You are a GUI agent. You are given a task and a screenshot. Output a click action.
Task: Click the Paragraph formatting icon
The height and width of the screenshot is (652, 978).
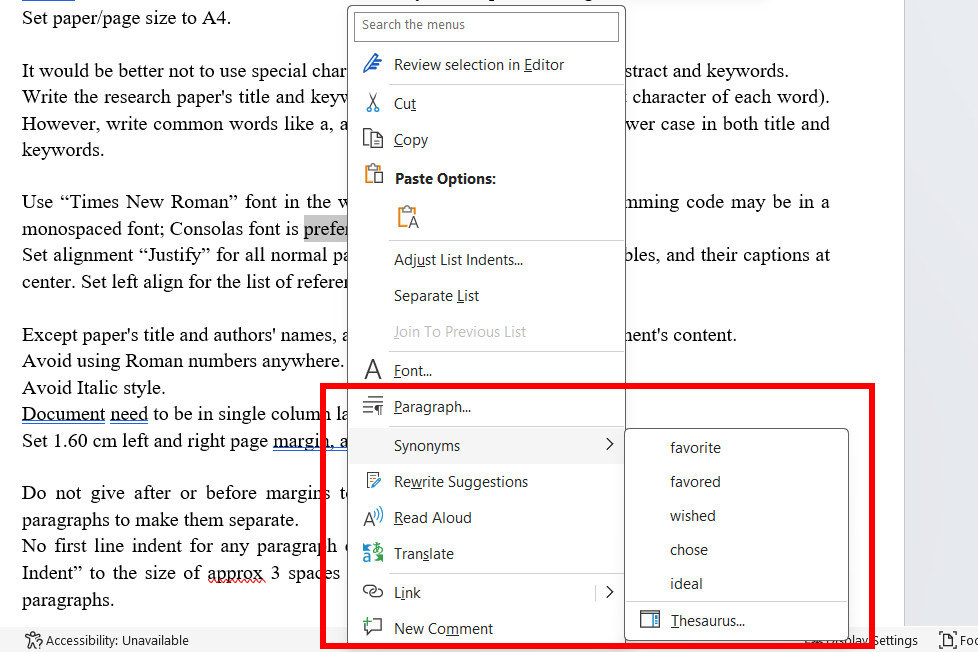pos(372,406)
